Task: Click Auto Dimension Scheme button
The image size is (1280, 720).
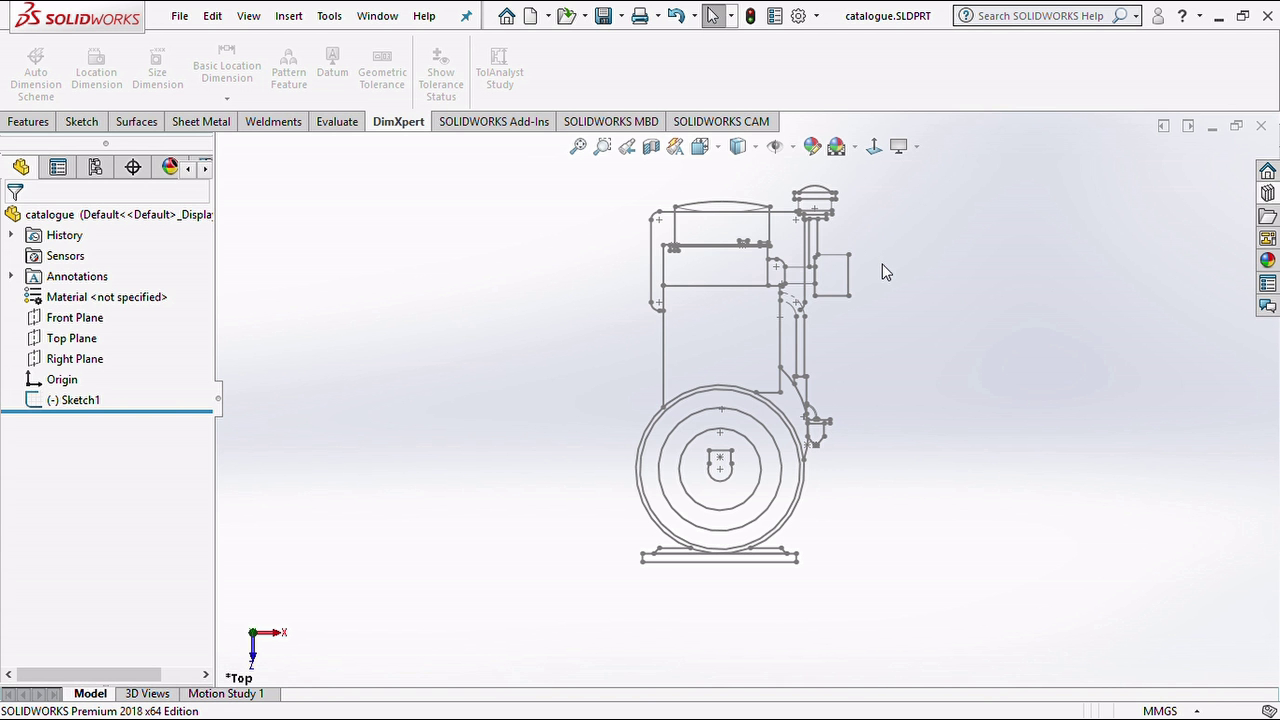Action: point(36,73)
